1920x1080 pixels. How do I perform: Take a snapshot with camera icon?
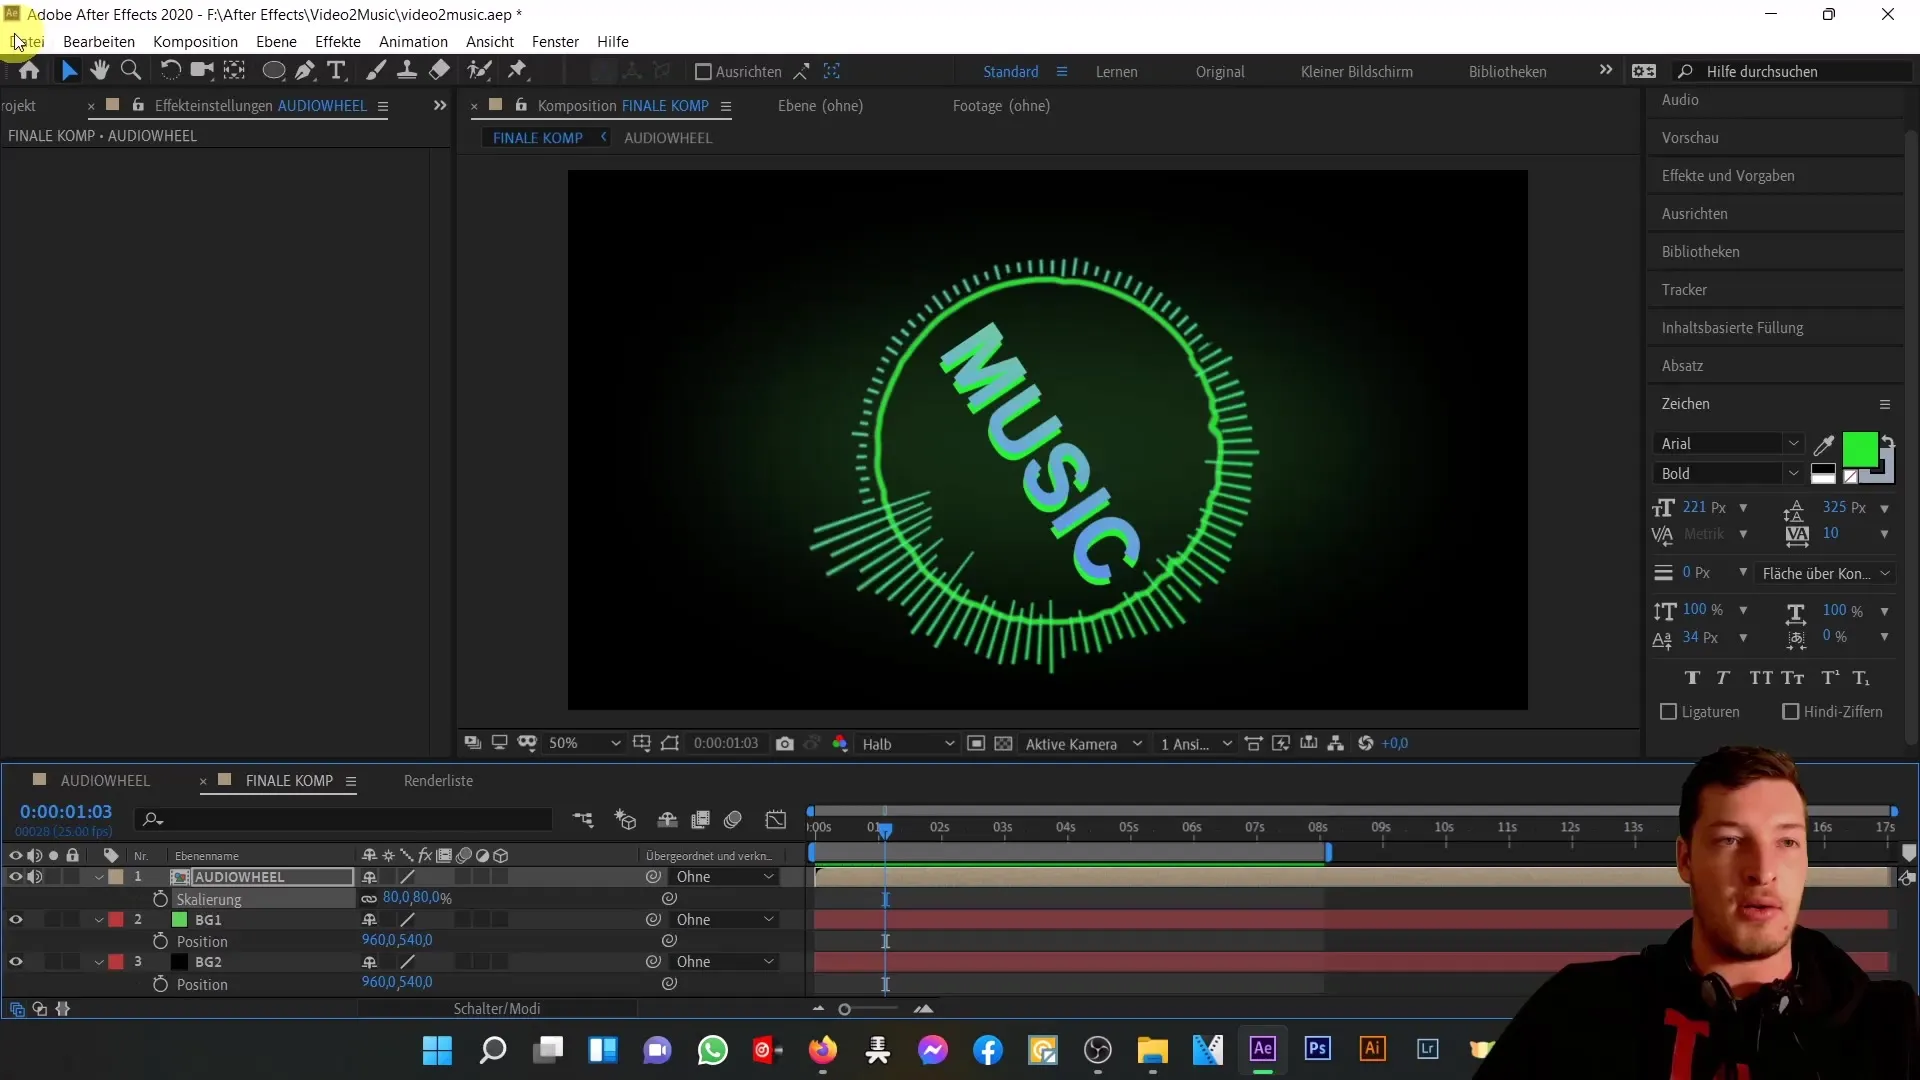tap(785, 744)
